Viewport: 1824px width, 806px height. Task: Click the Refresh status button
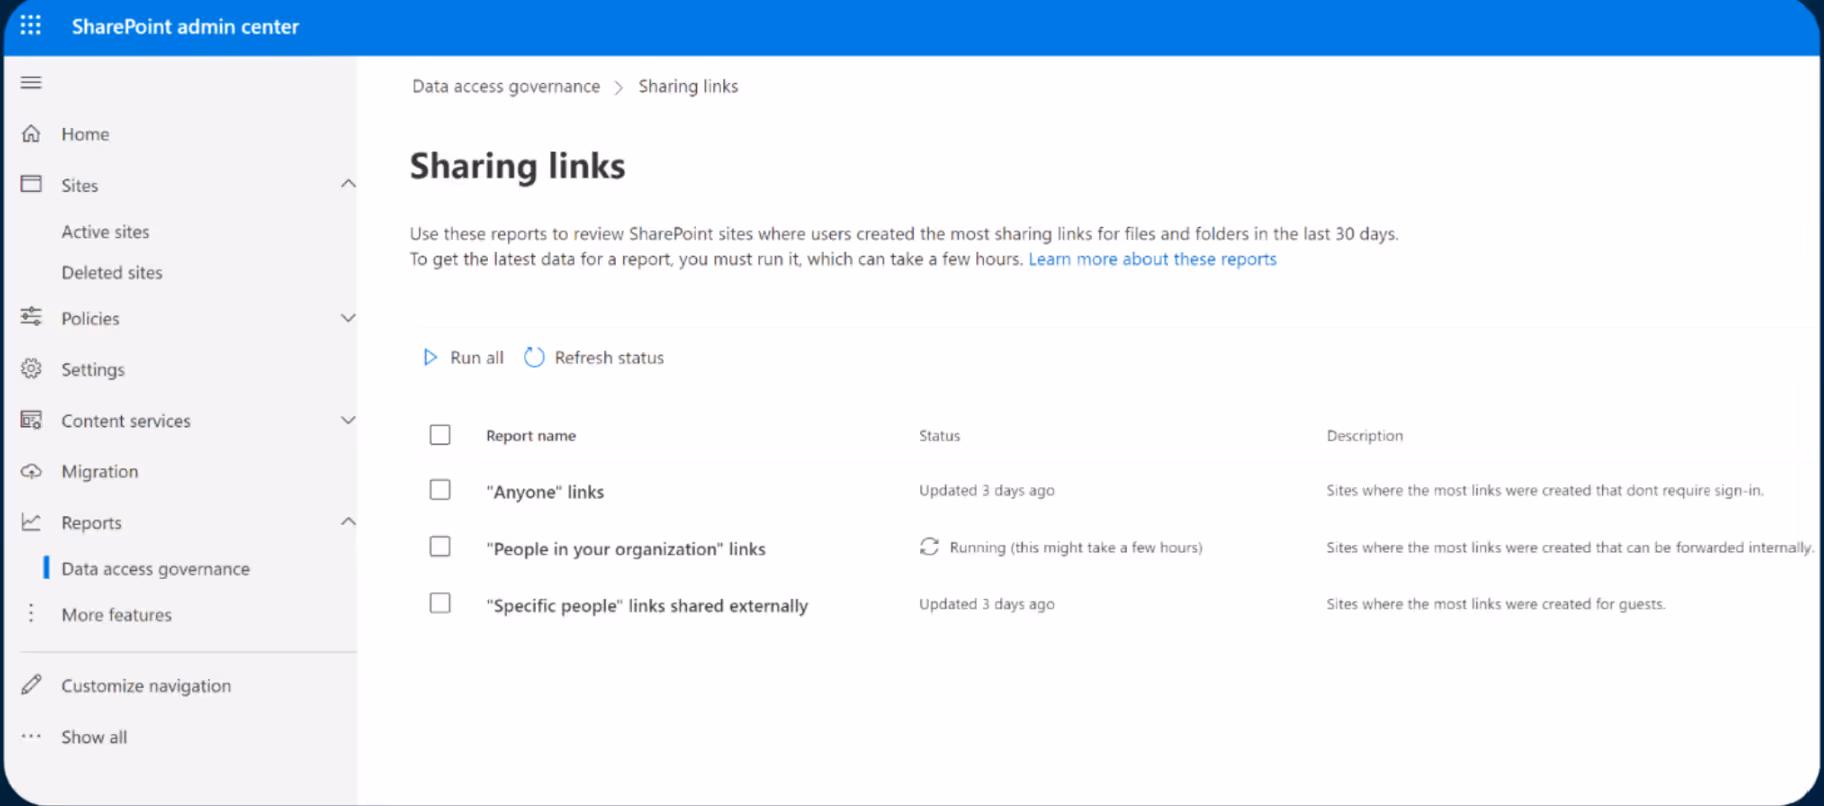[x=594, y=357]
